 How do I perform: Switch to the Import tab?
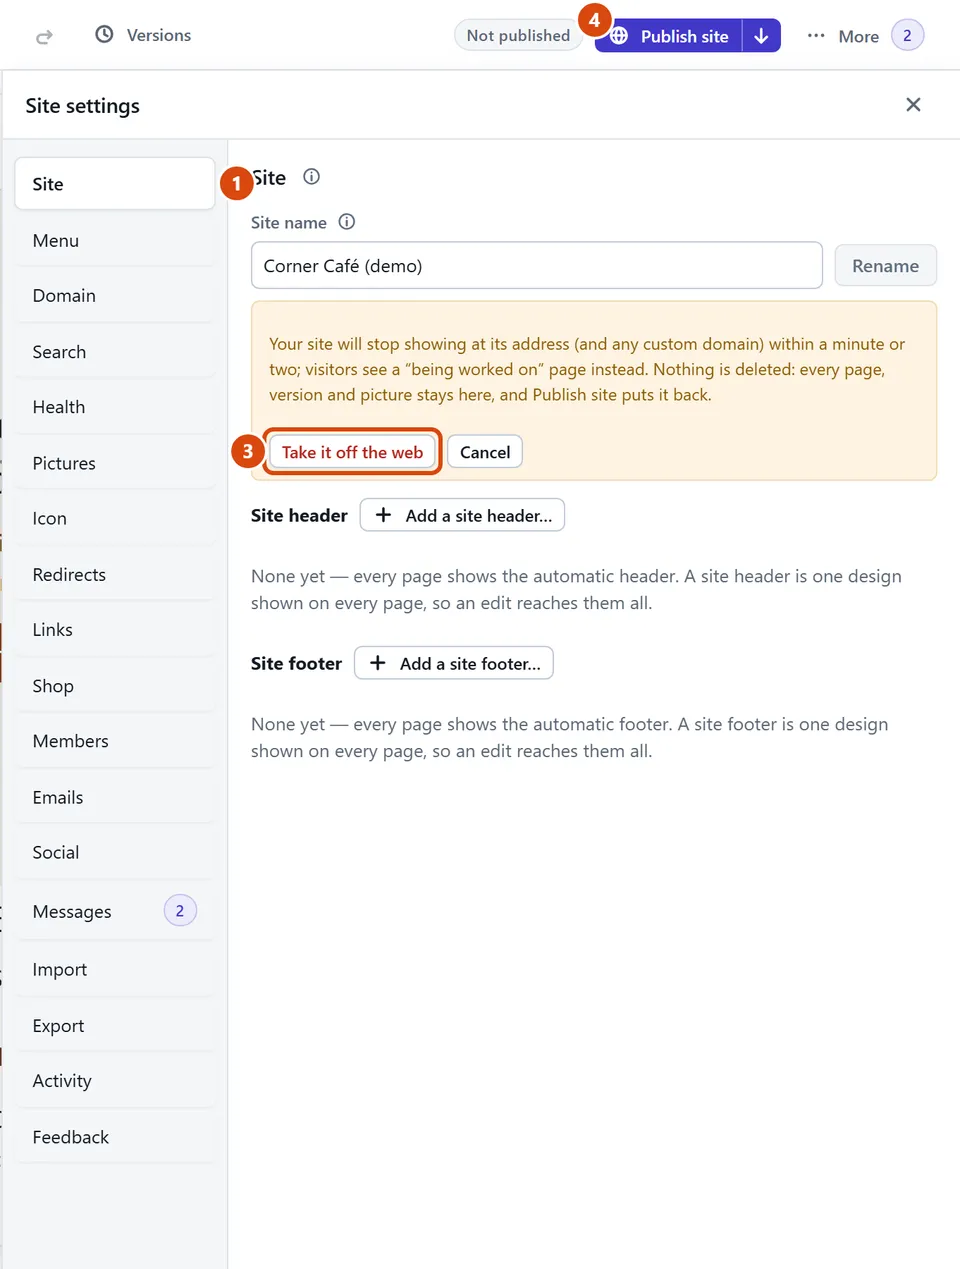coord(115,970)
